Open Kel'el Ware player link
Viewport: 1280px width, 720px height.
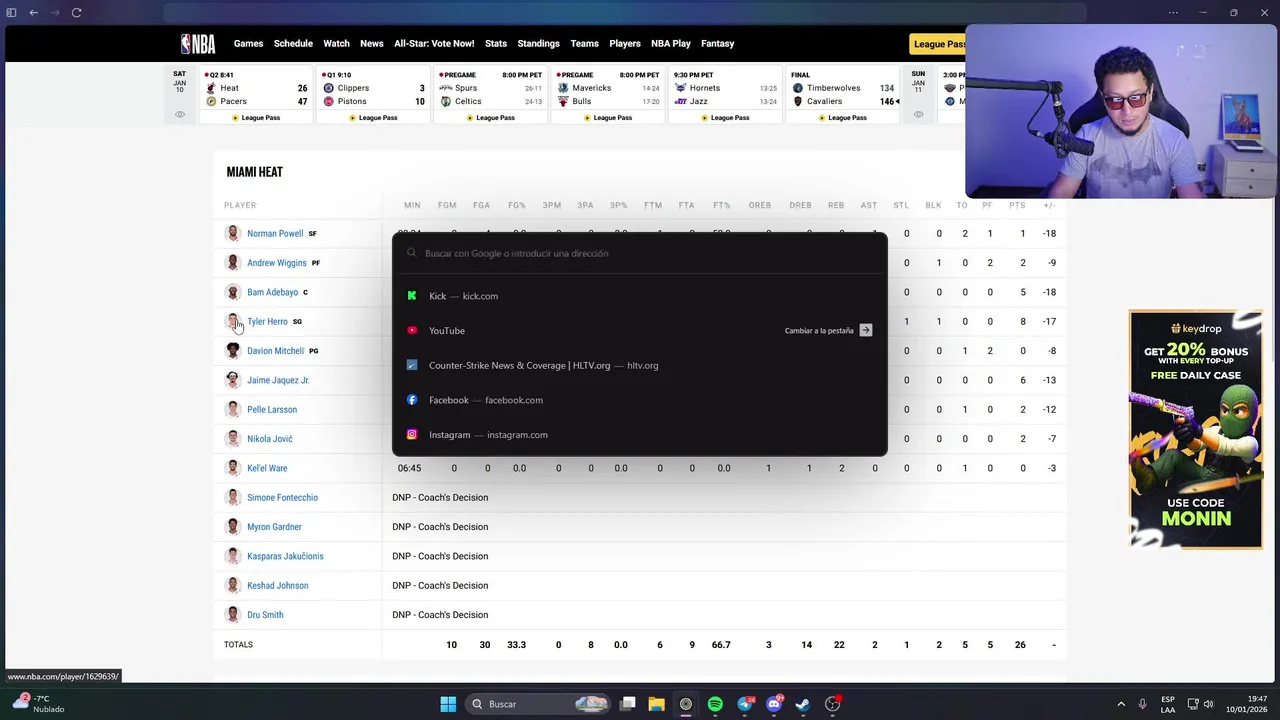pos(267,468)
